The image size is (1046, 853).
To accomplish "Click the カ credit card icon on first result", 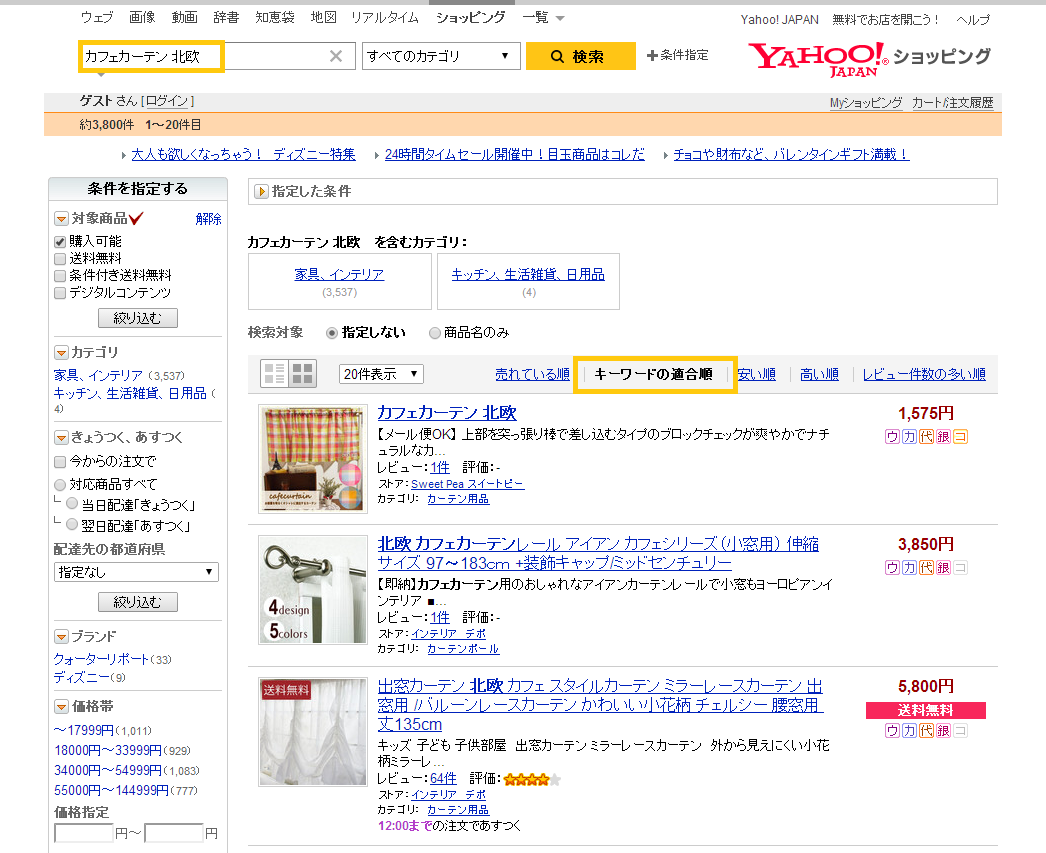I will coord(908,437).
